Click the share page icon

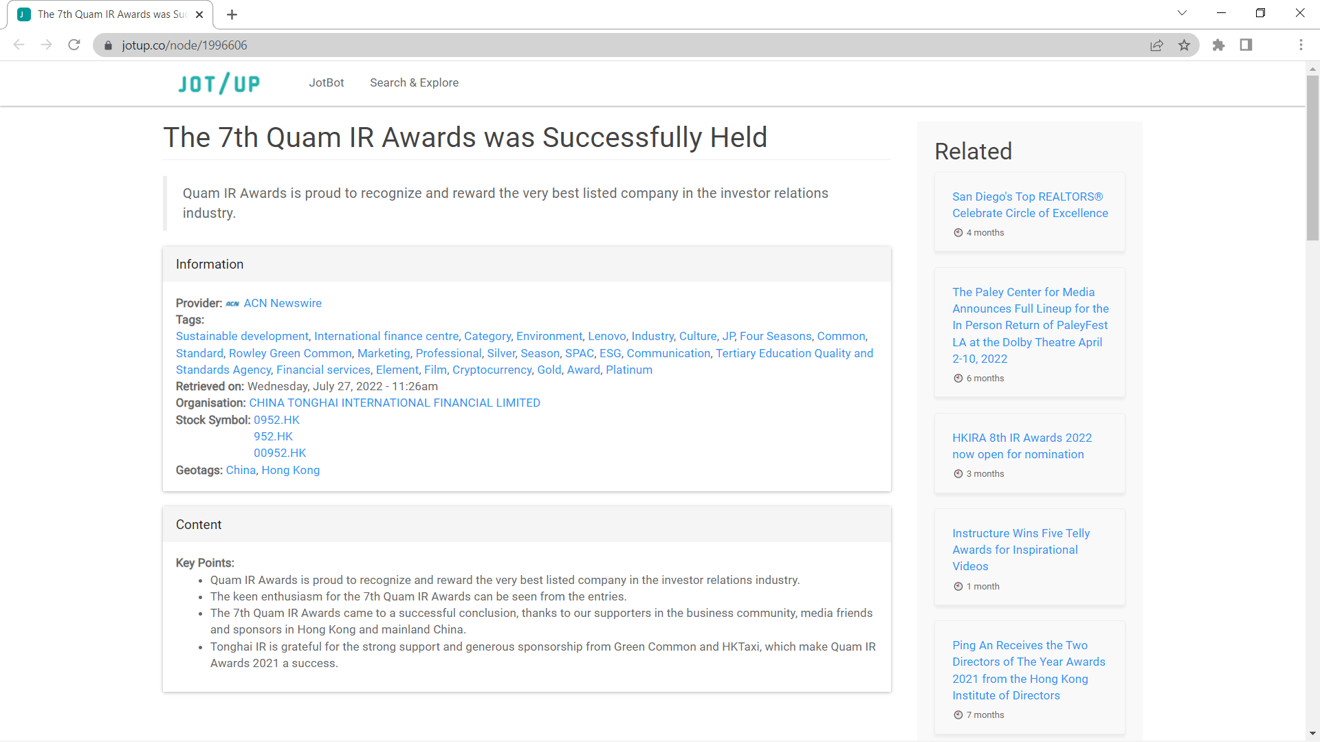(1157, 45)
